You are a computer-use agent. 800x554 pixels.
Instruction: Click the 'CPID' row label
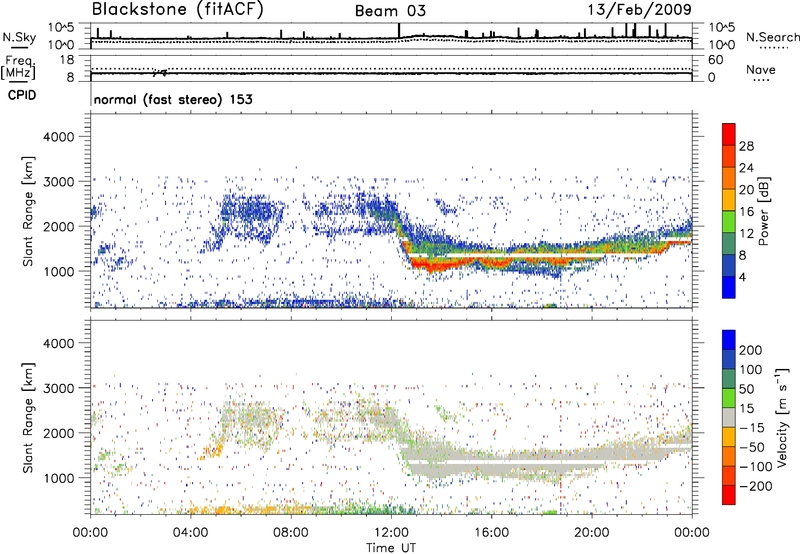[x=22, y=95]
